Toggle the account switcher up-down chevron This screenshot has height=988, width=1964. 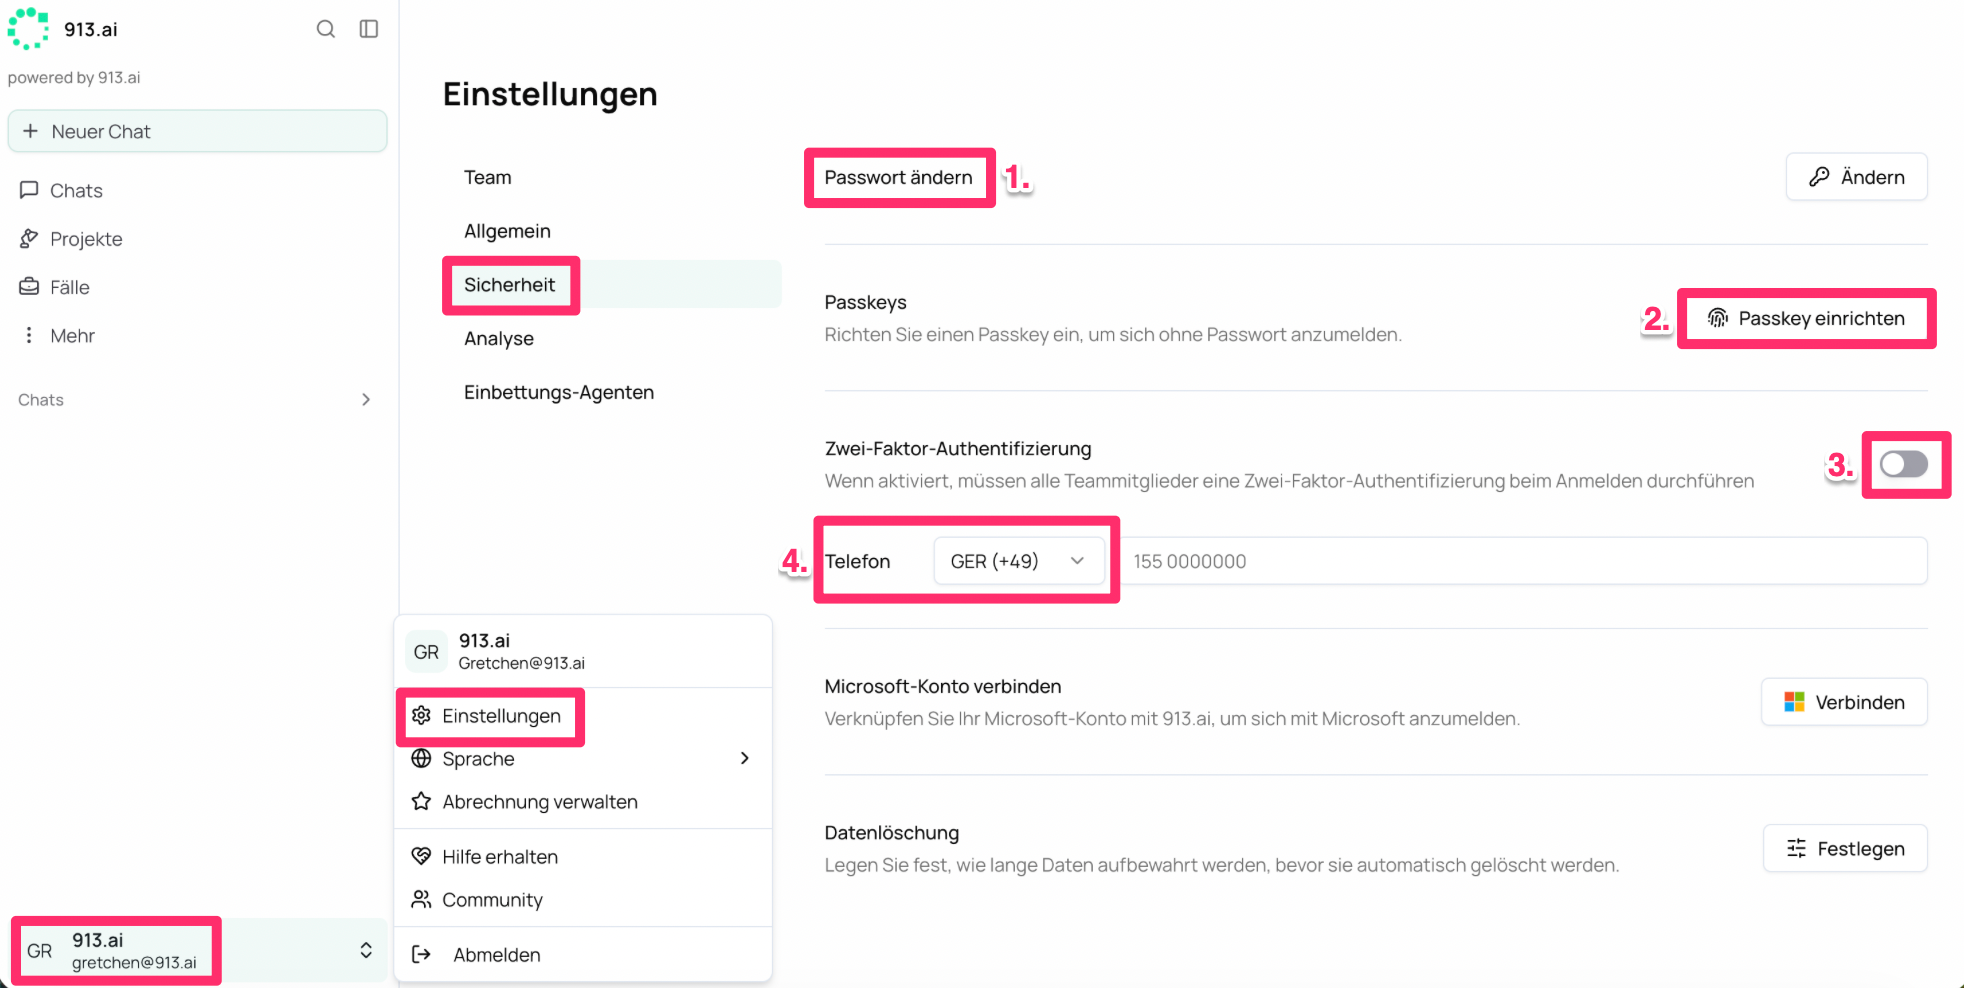pos(366,950)
